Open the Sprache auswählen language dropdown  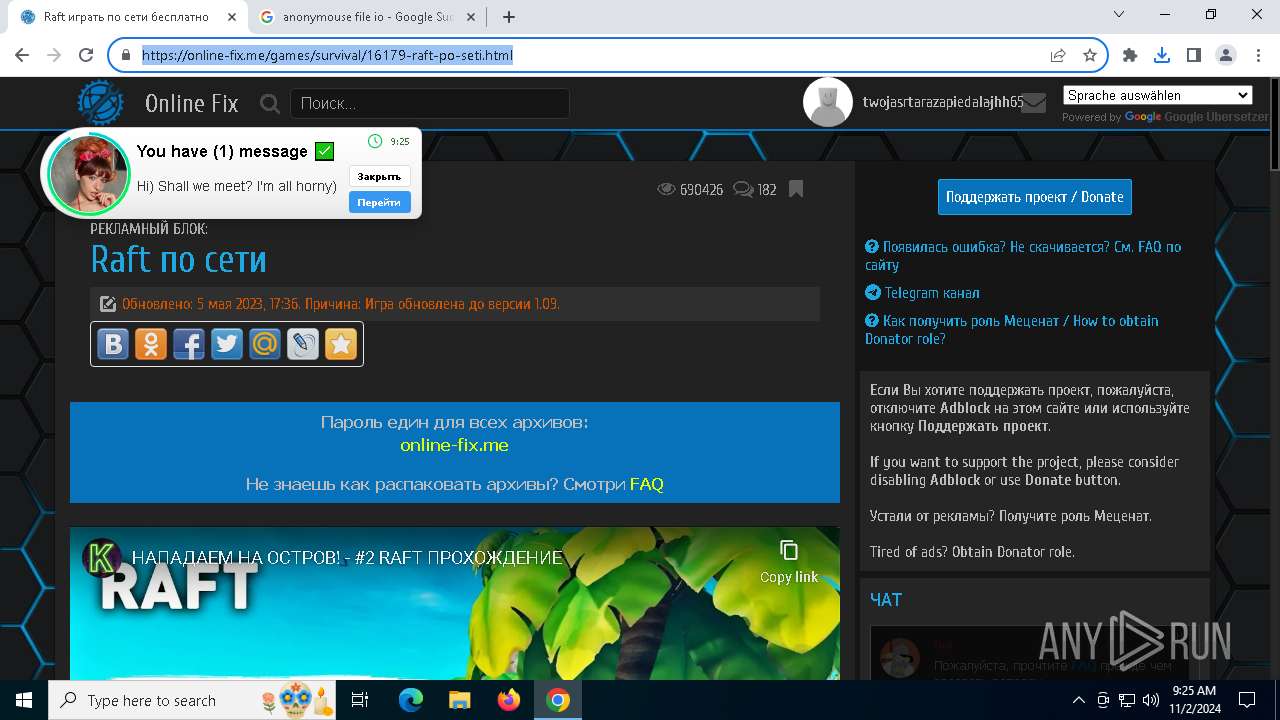pos(1157,95)
